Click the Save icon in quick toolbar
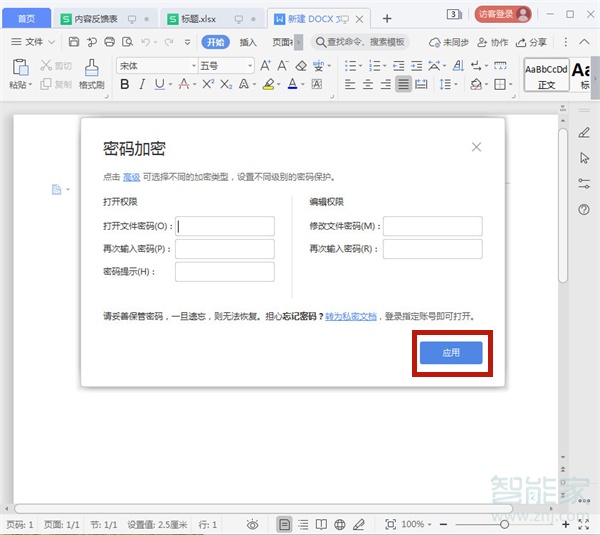Viewport: 600px width, 535px height. pyautogui.click(x=73, y=42)
